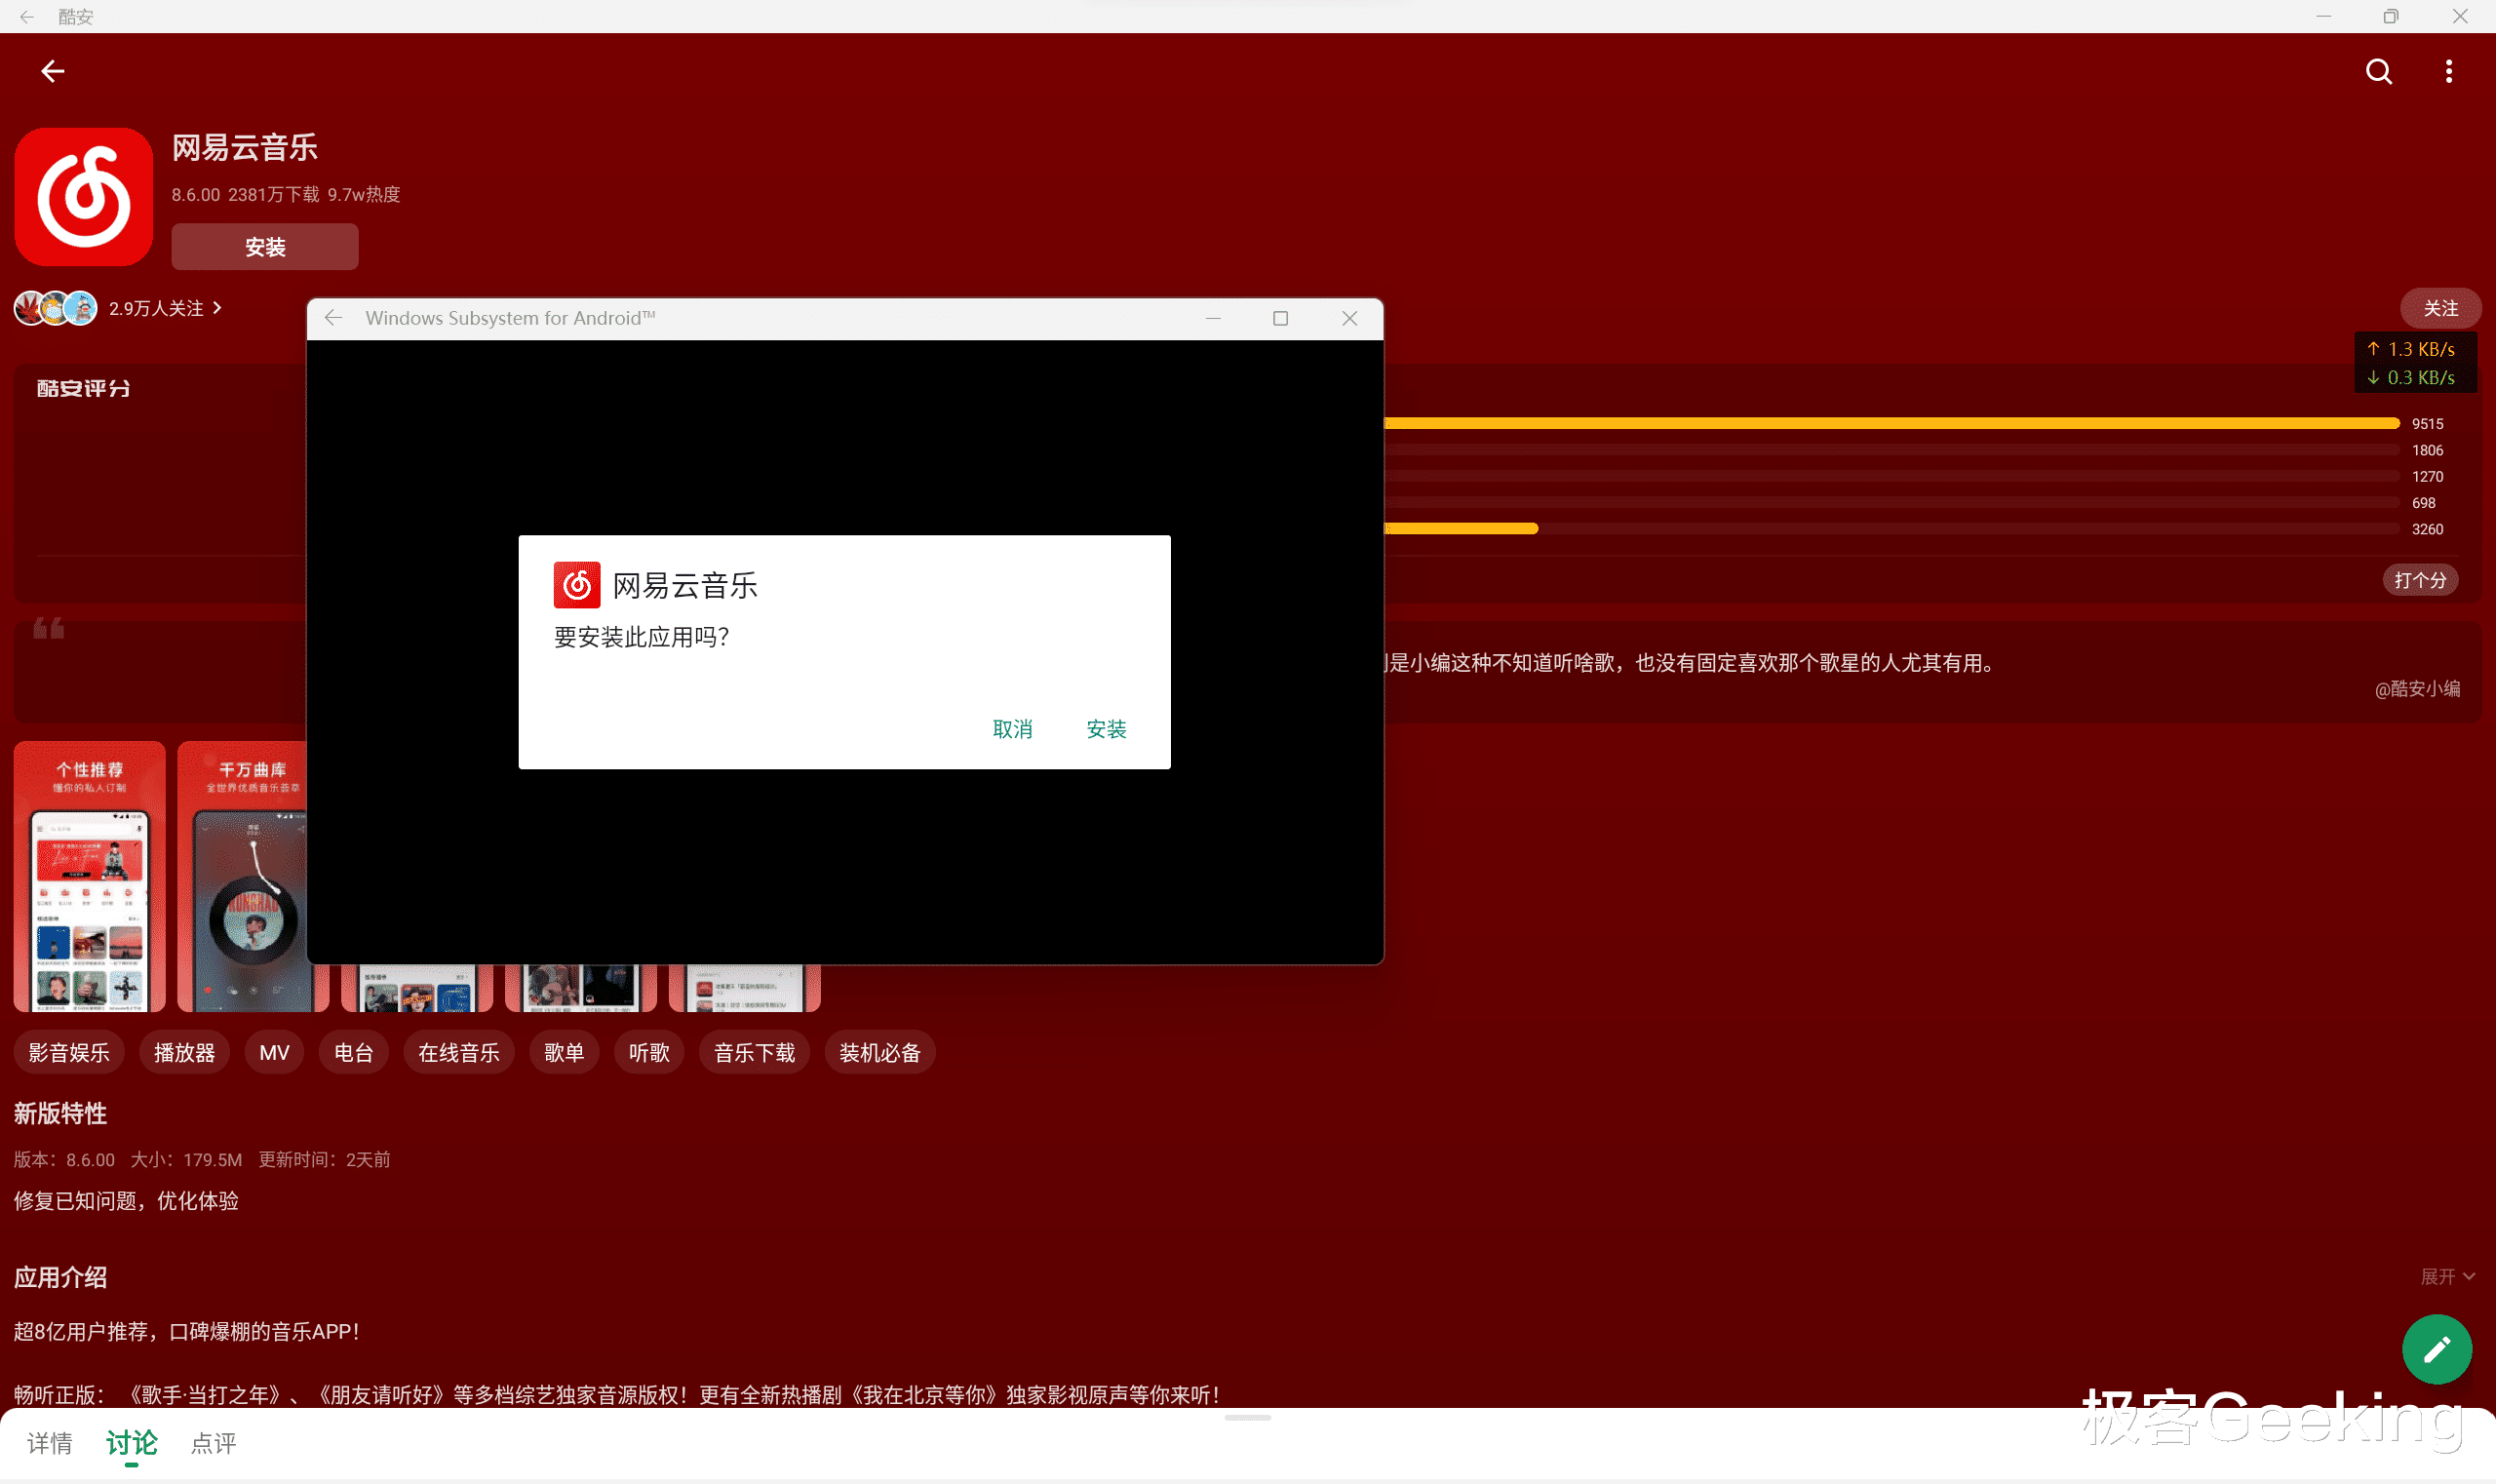Viewport: 2496px width, 1484px height.
Task: Switch to the 点评 tab
Action: point(213,1443)
